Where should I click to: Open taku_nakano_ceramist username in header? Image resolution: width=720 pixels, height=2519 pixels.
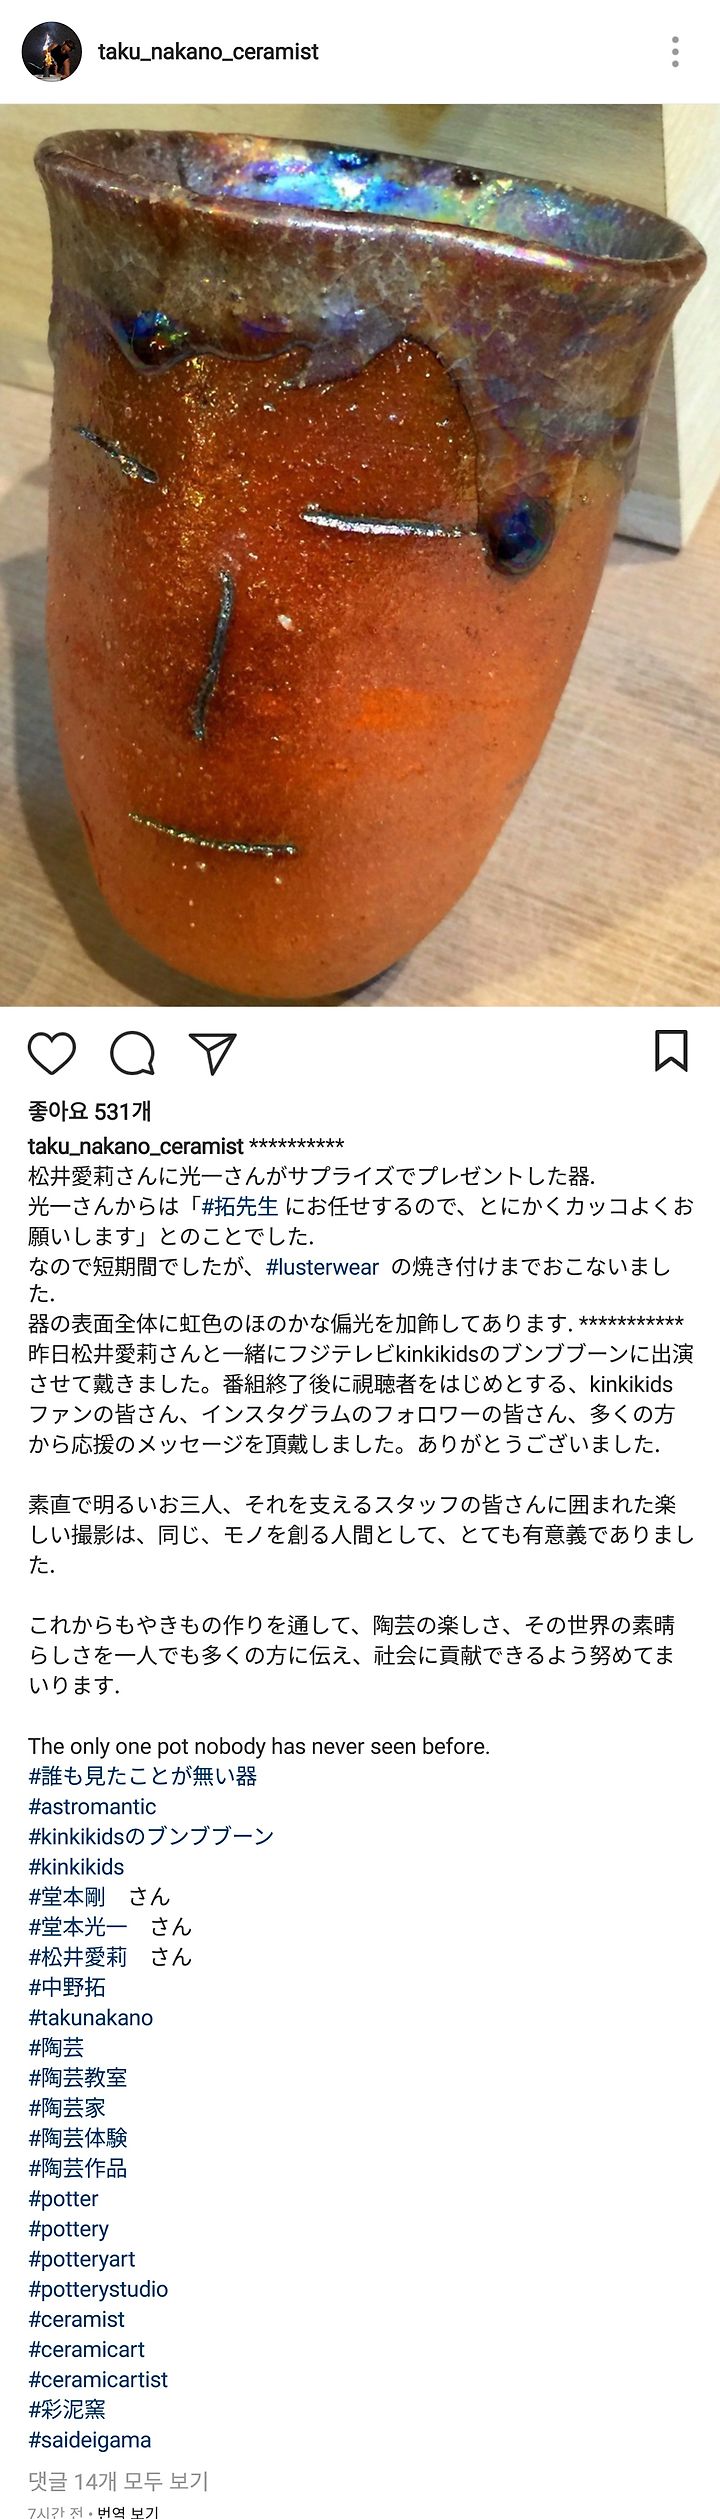coord(208,52)
